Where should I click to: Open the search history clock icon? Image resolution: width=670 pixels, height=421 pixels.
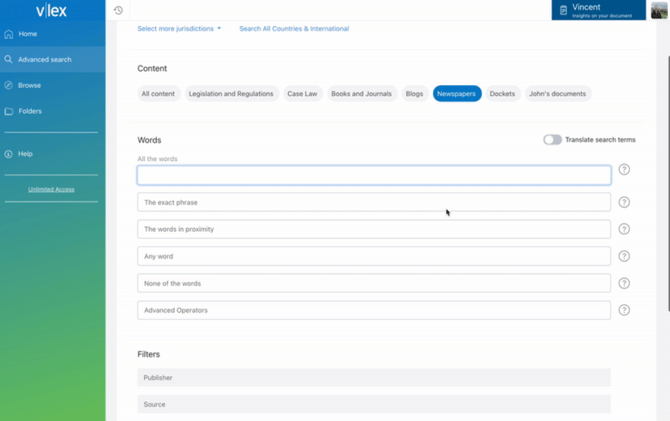pyautogui.click(x=118, y=10)
